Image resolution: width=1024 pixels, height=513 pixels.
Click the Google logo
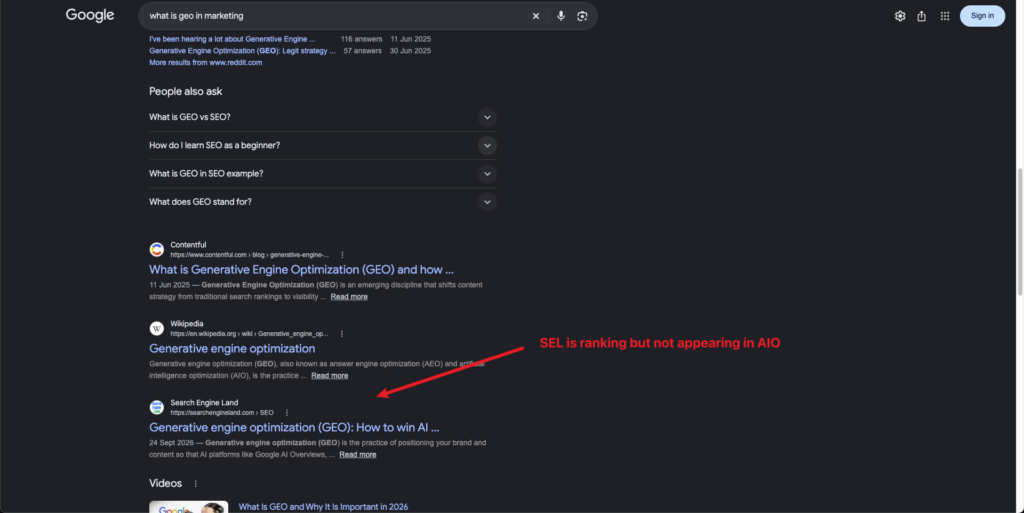tap(90, 15)
